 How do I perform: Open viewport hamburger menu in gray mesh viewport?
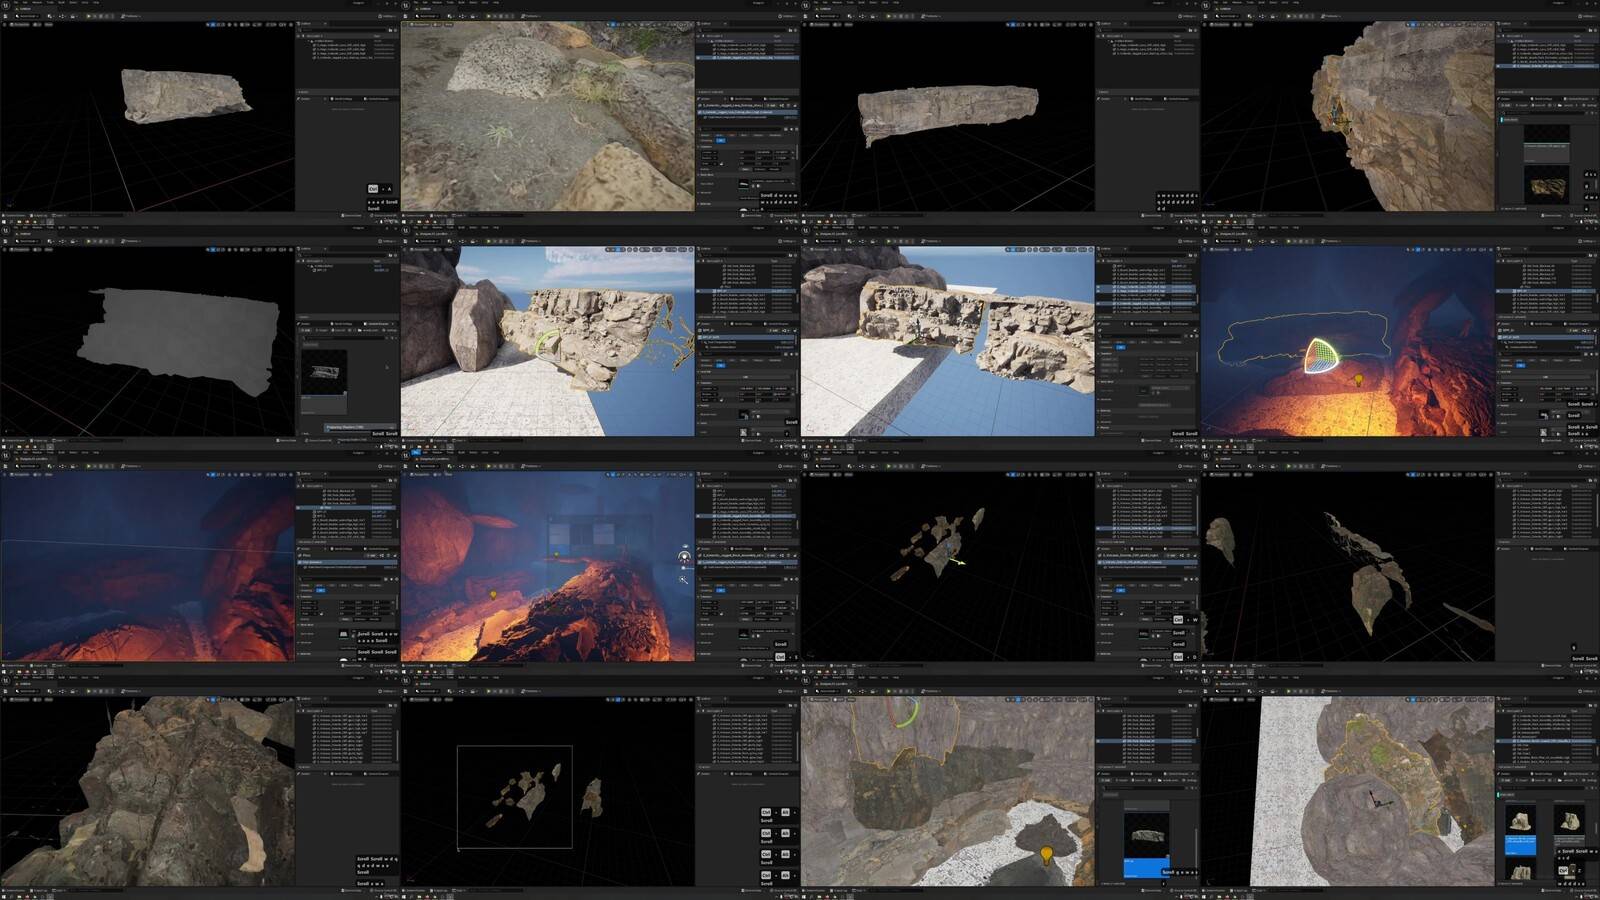5,249
